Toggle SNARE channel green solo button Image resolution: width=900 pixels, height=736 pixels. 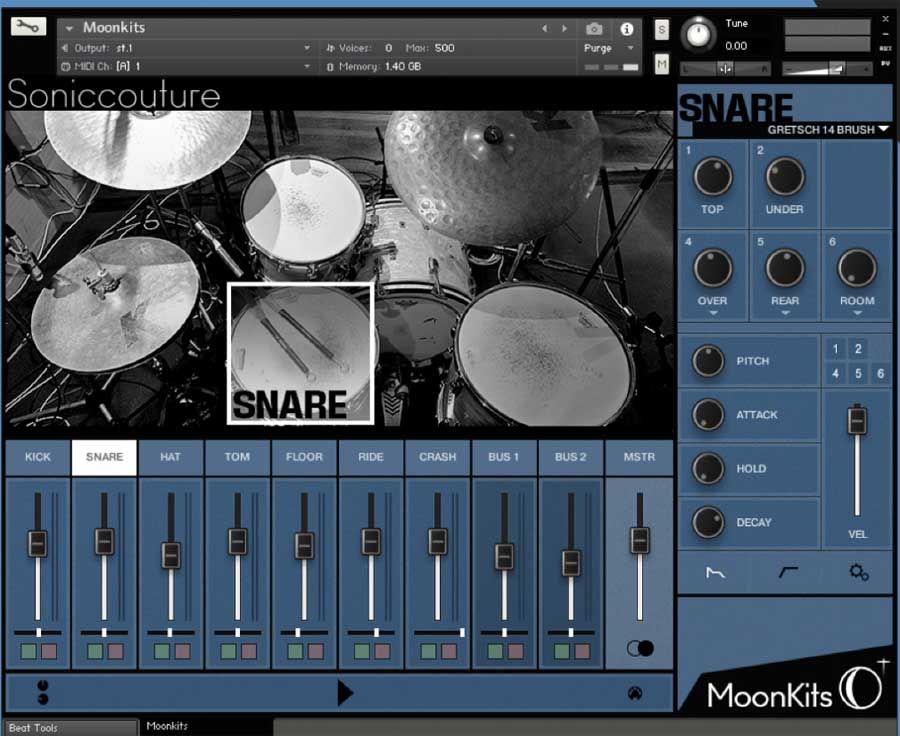(95, 652)
